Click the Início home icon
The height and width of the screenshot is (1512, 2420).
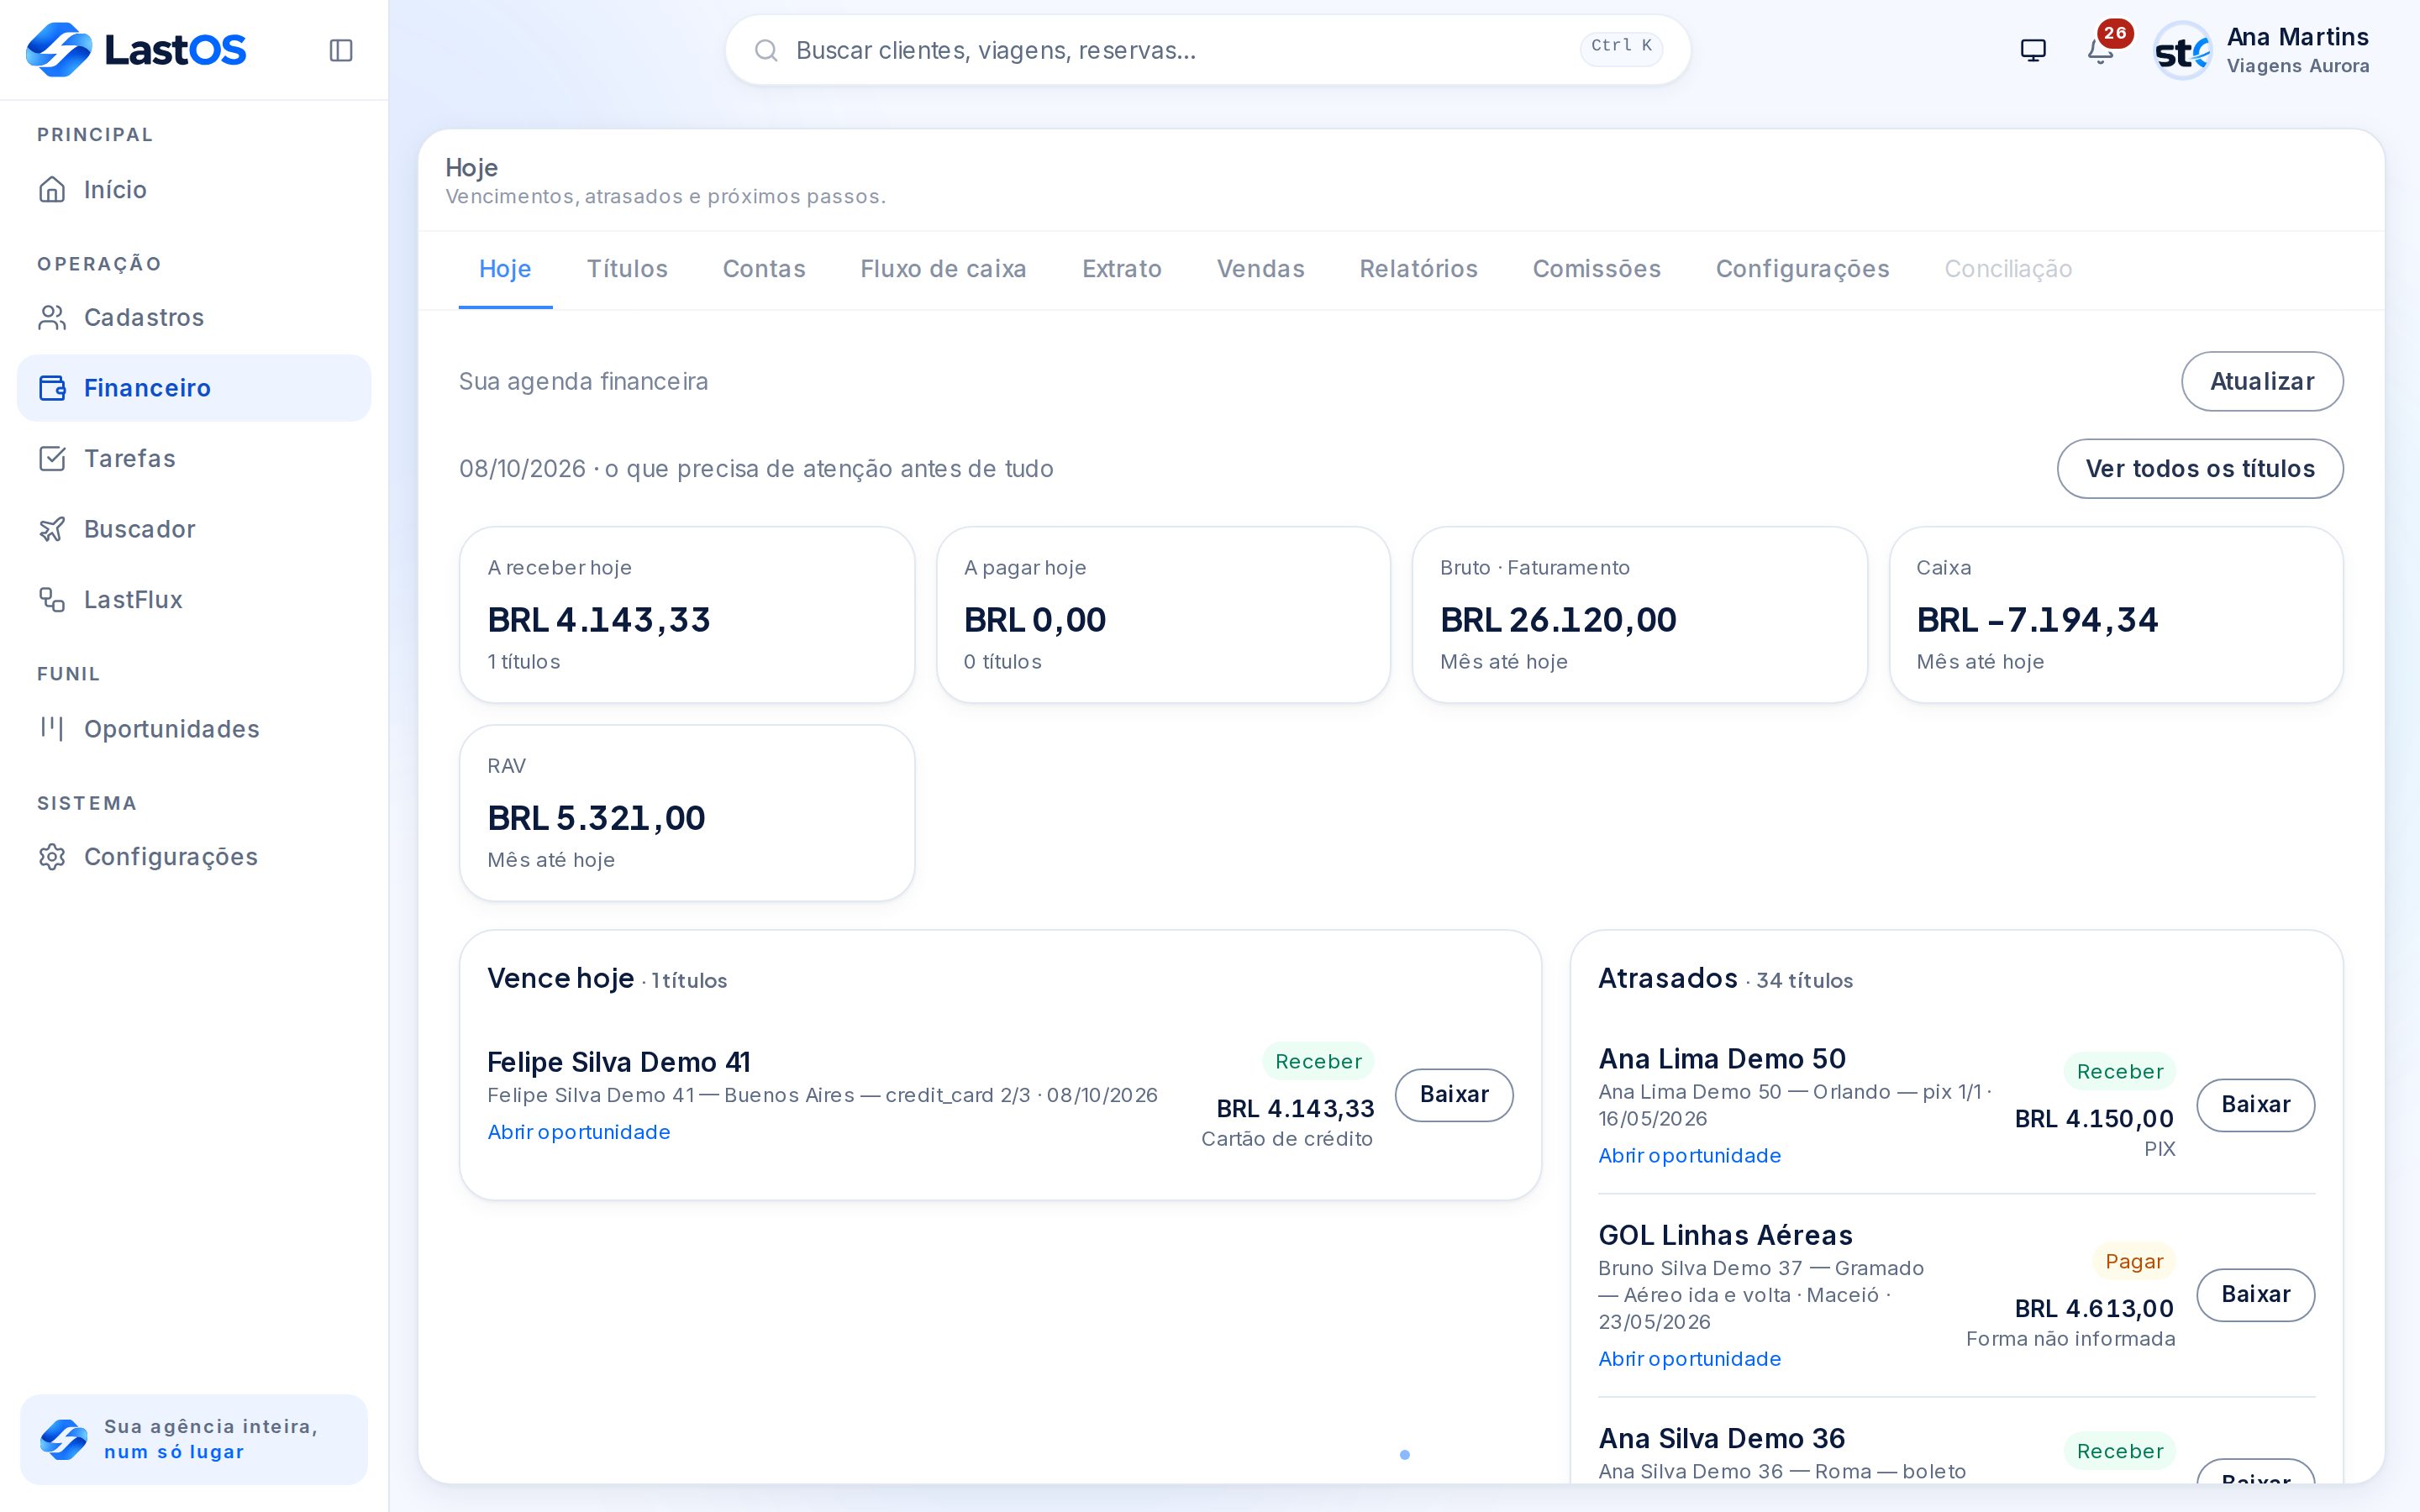[x=52, y=189]
